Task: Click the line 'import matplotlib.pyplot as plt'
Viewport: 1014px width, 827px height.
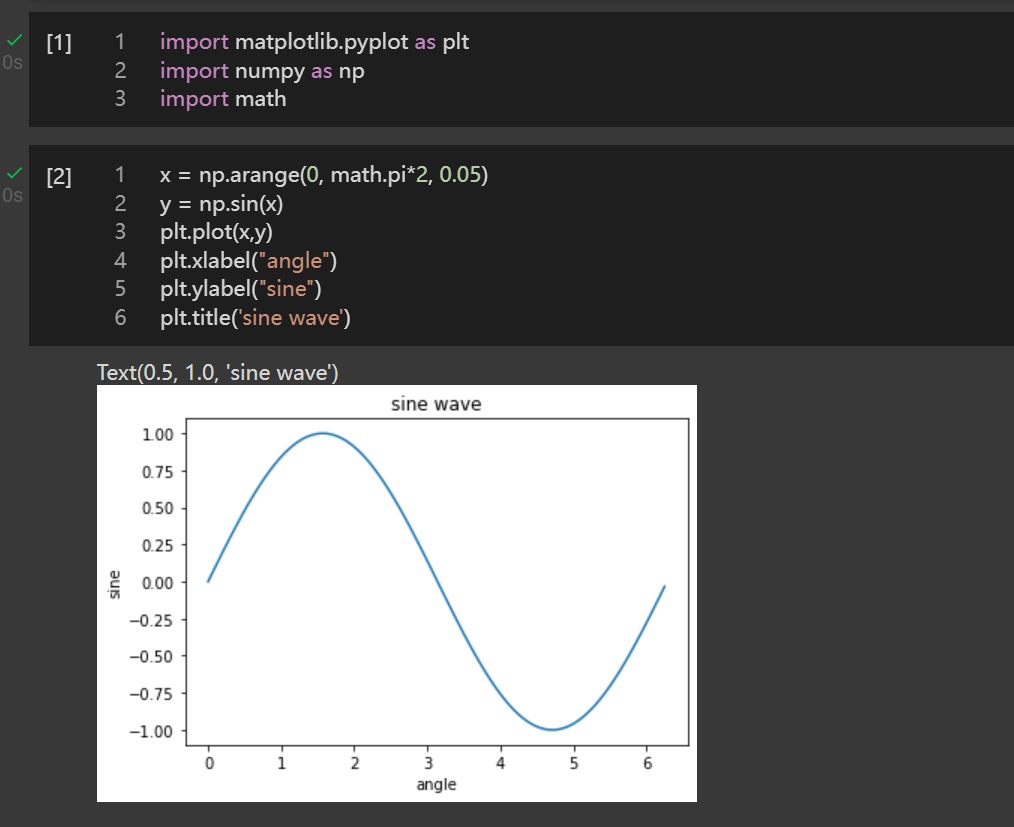Action: click(314, 42)
